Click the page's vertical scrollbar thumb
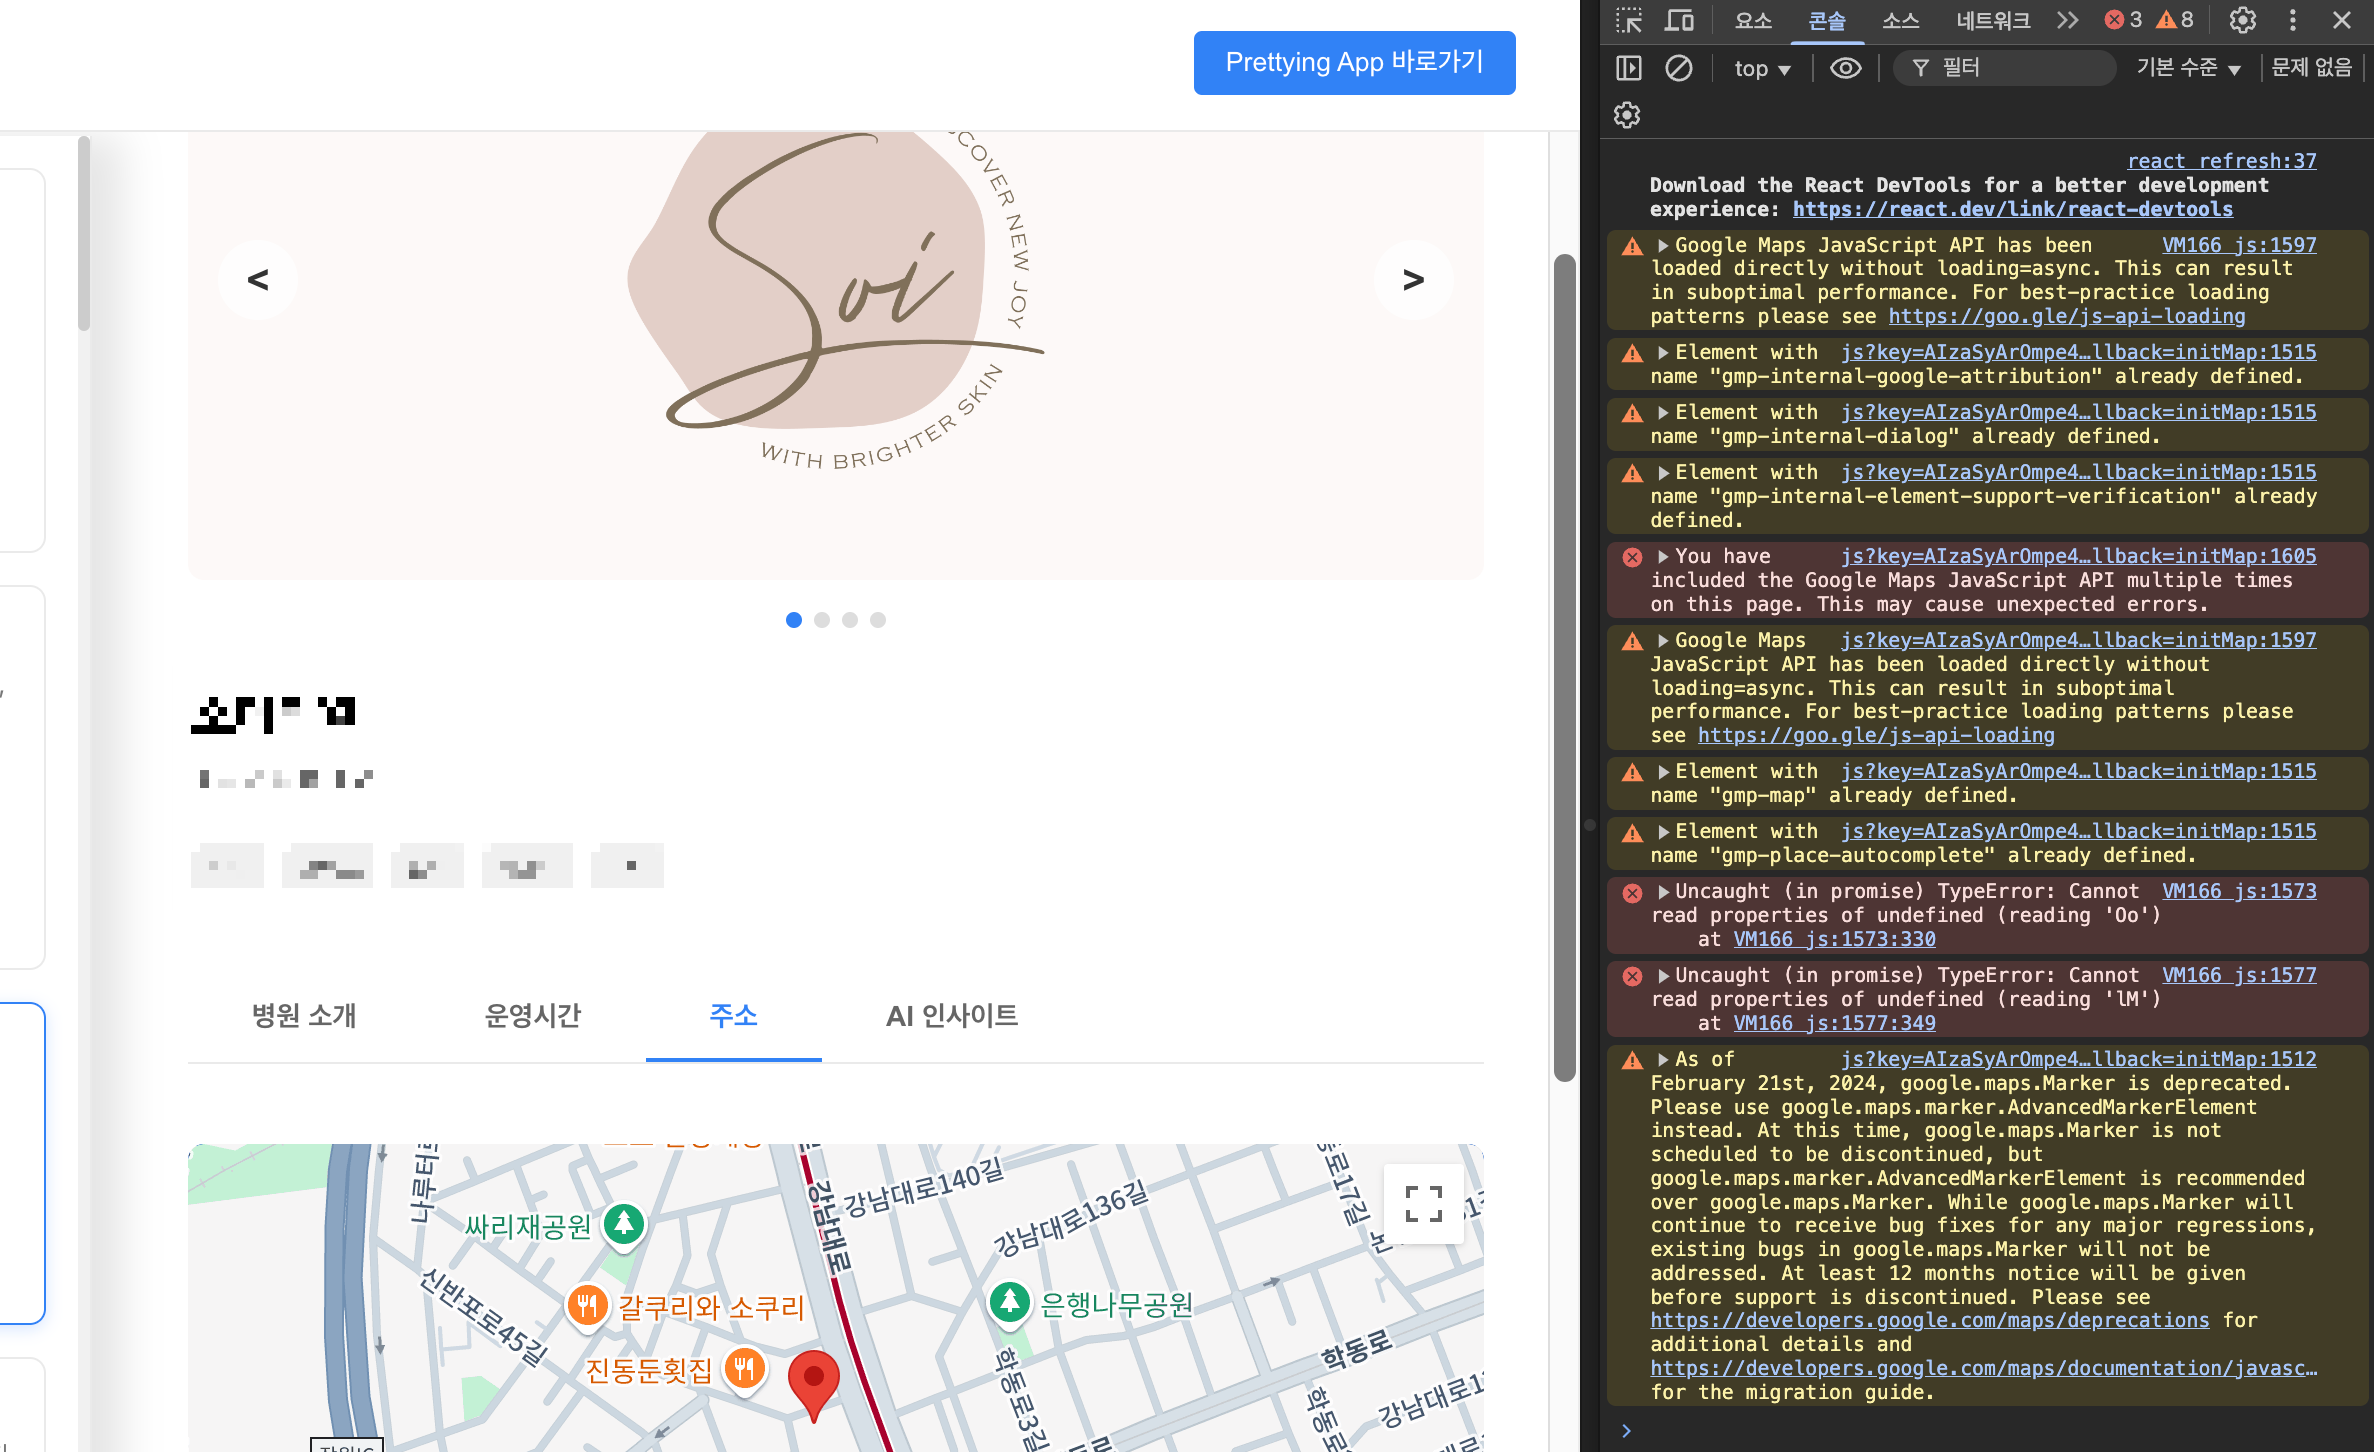 [1564, 666]
